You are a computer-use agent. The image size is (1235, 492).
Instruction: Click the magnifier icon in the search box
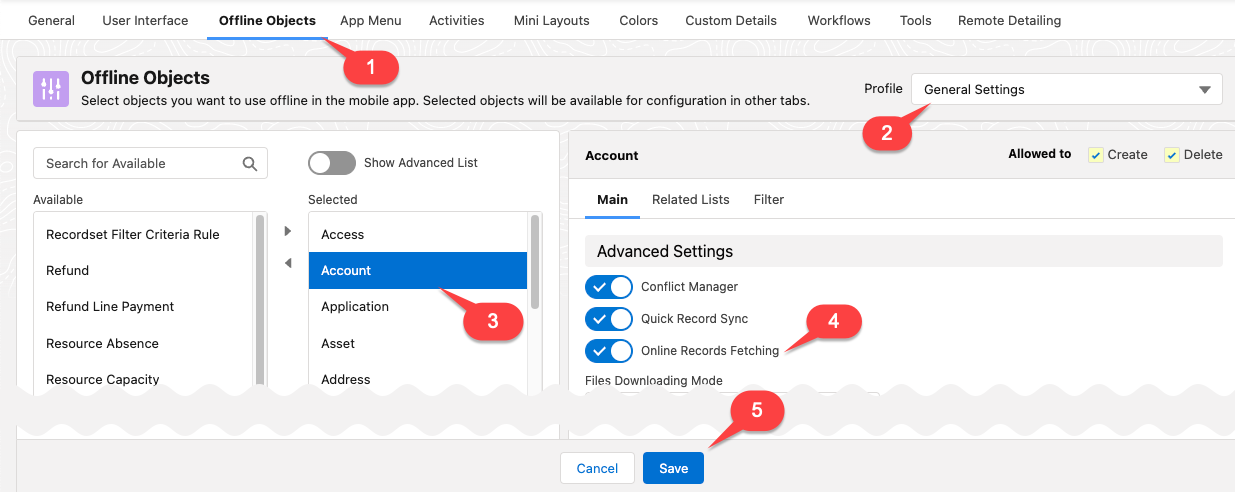(250, 163)
